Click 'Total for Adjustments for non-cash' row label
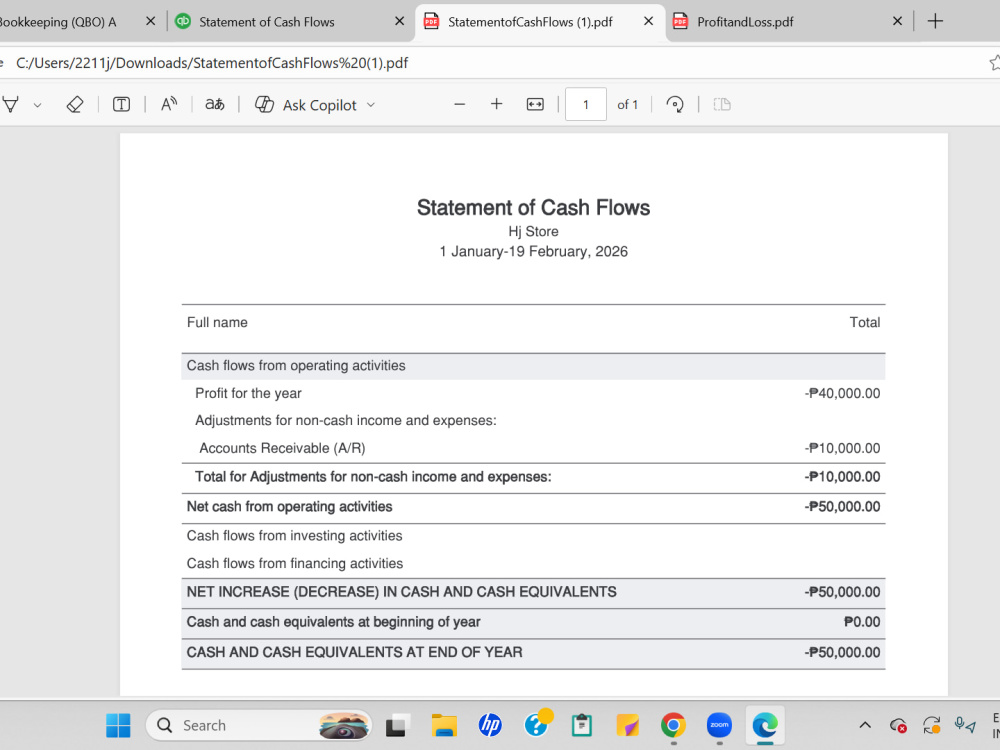1000x750 pixels. coord(373,477)
